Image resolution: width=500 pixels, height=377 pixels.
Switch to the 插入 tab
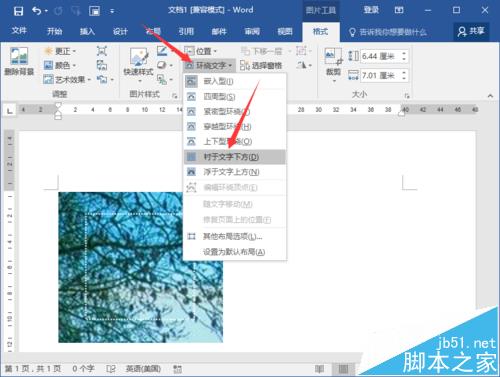pyautogui.click(x=87, y=32)
